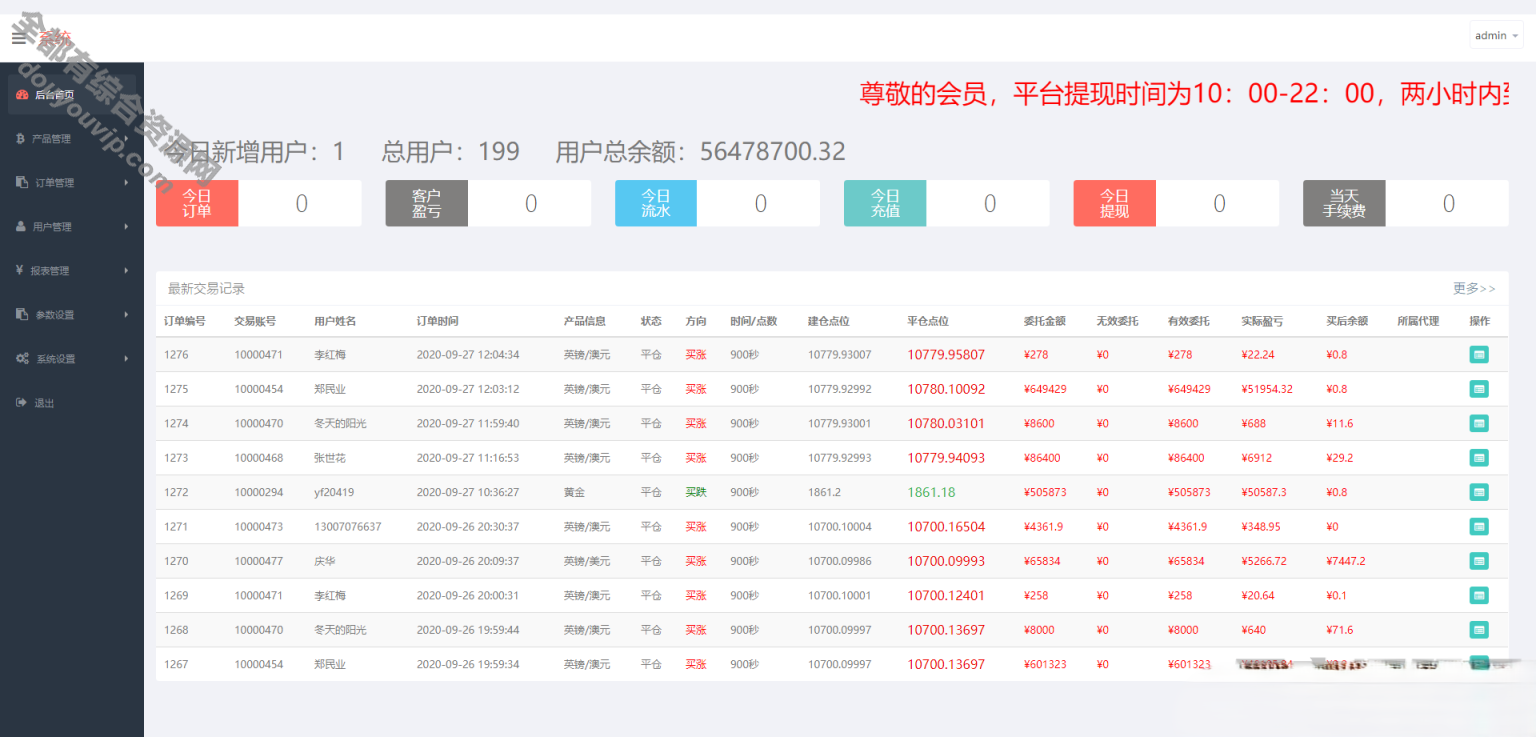
Task: Click the 客户盈亏 stat card
Action: point(488,203)
